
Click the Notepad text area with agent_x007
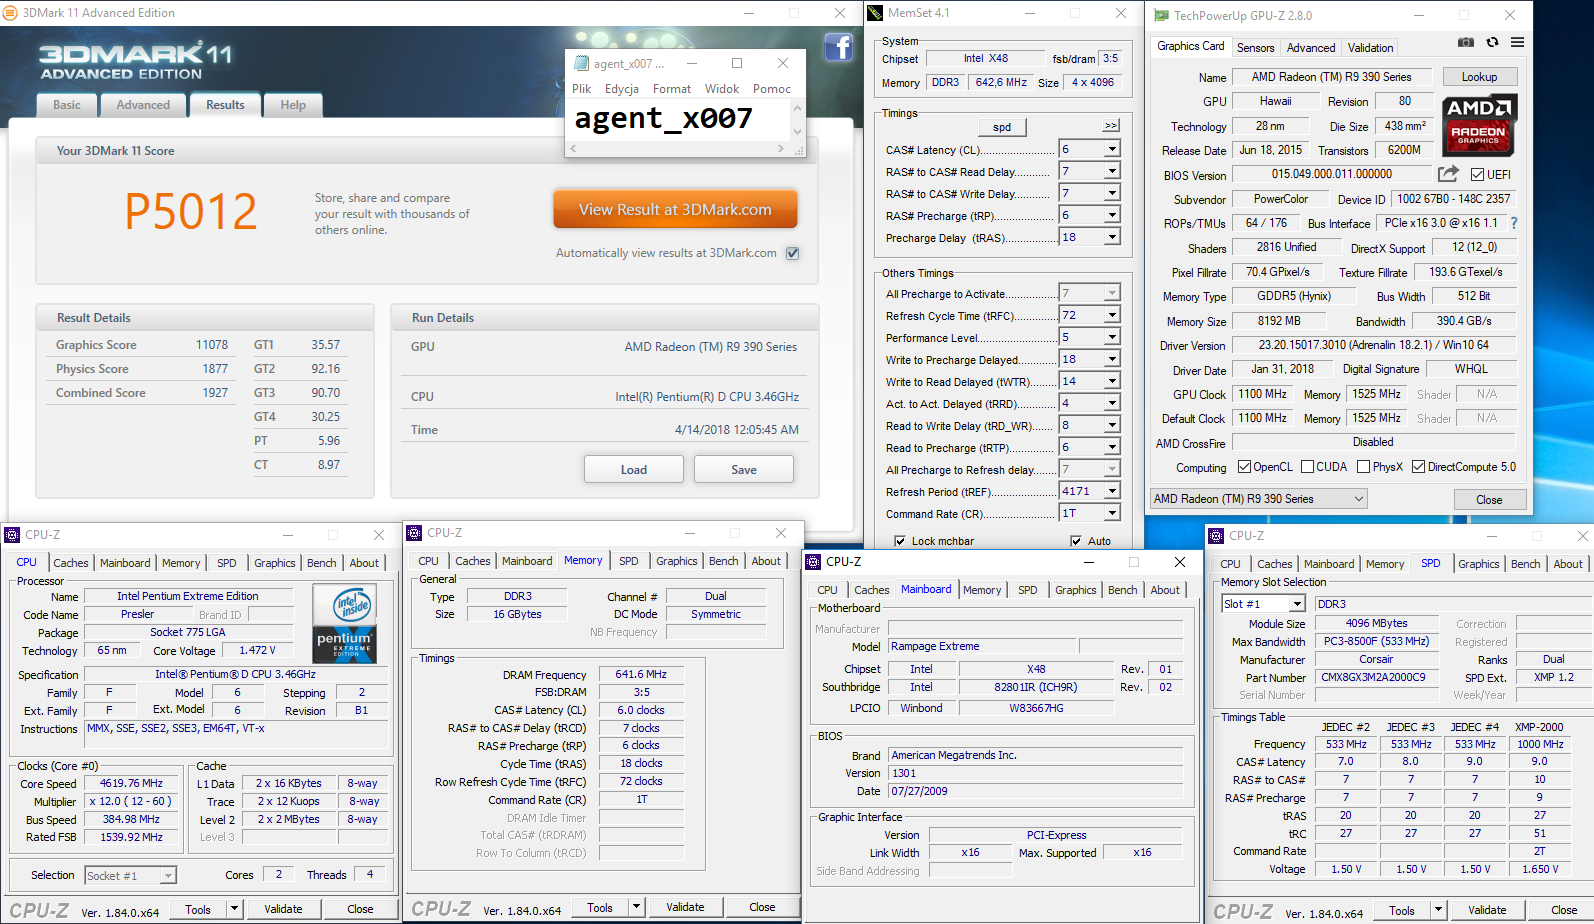point(678,119)
